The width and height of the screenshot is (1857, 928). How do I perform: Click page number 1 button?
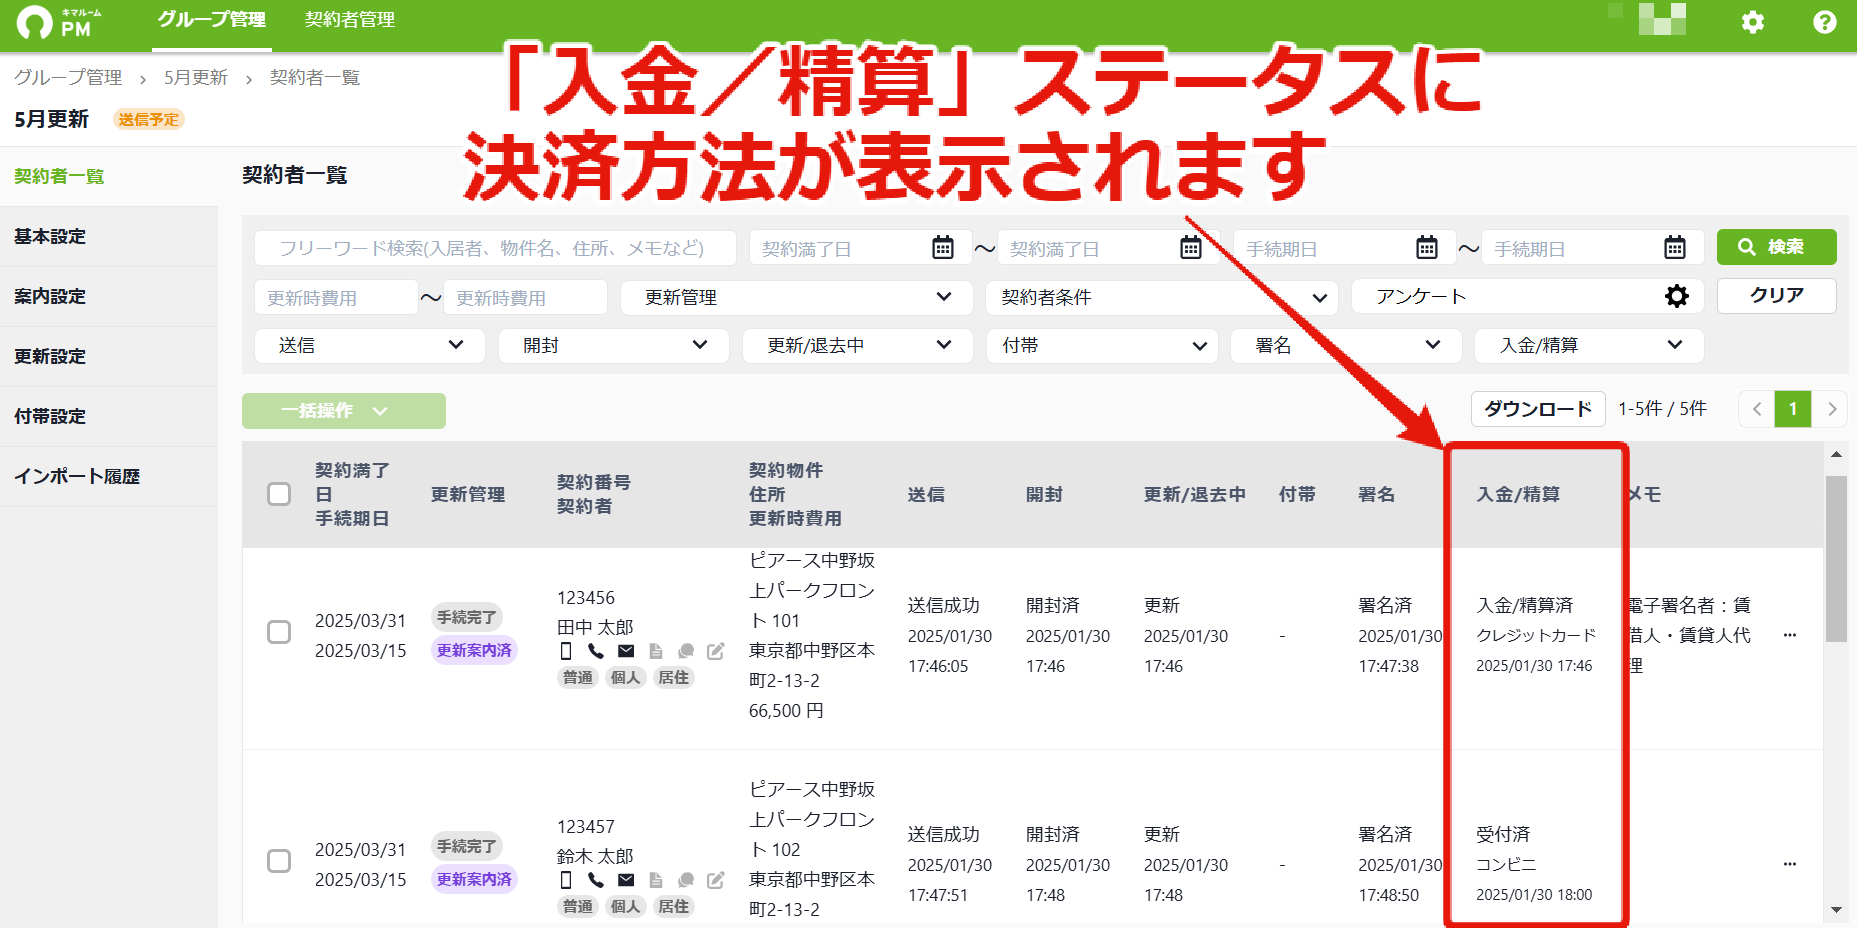point(1793,409)
